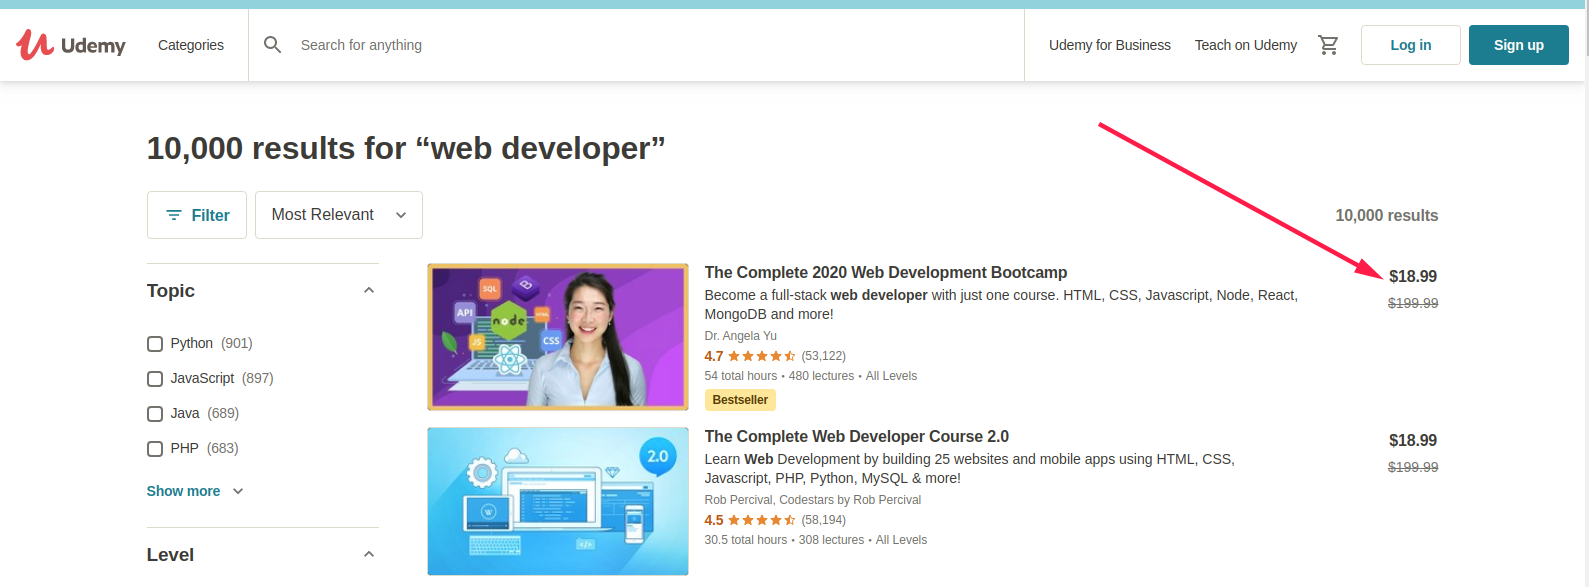
Task: Open the 2020 Web Development Bootcamp thumbnail
Action: pyautogui.click(x=558, y=337)
